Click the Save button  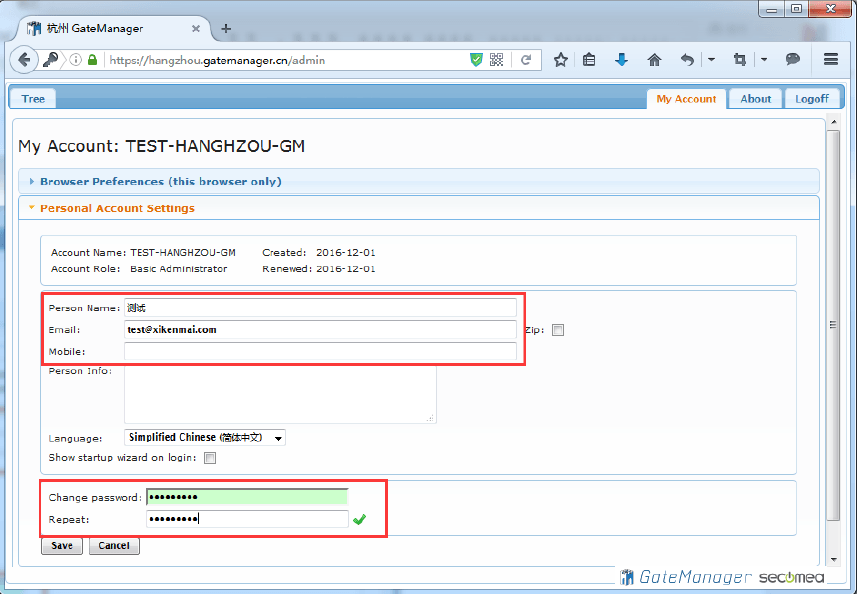click(x=62, y=546)
